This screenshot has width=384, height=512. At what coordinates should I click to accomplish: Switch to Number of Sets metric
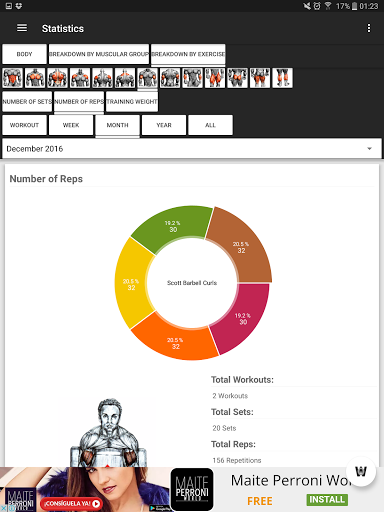27,101
